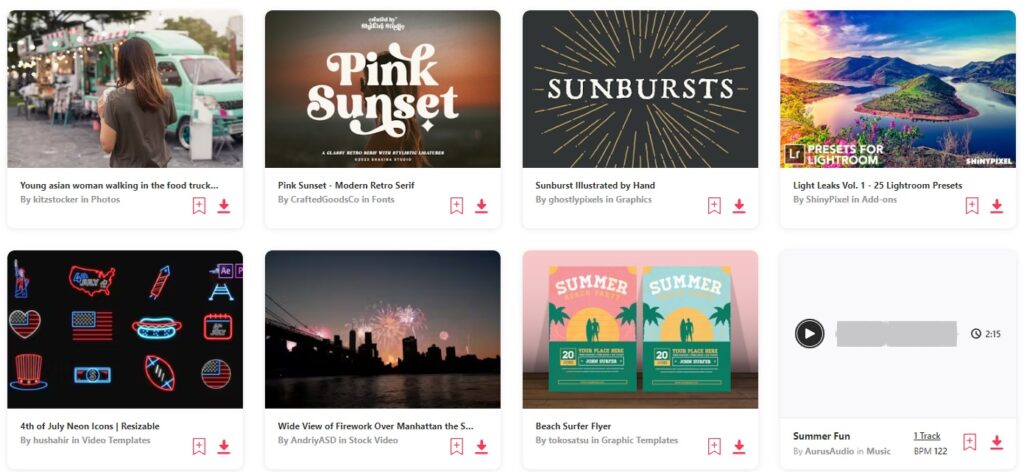This screenshot has width=1024, height=472.
Task: Bookmark the Sunburst Illustrated by Hand item
Action: (714, 206)
